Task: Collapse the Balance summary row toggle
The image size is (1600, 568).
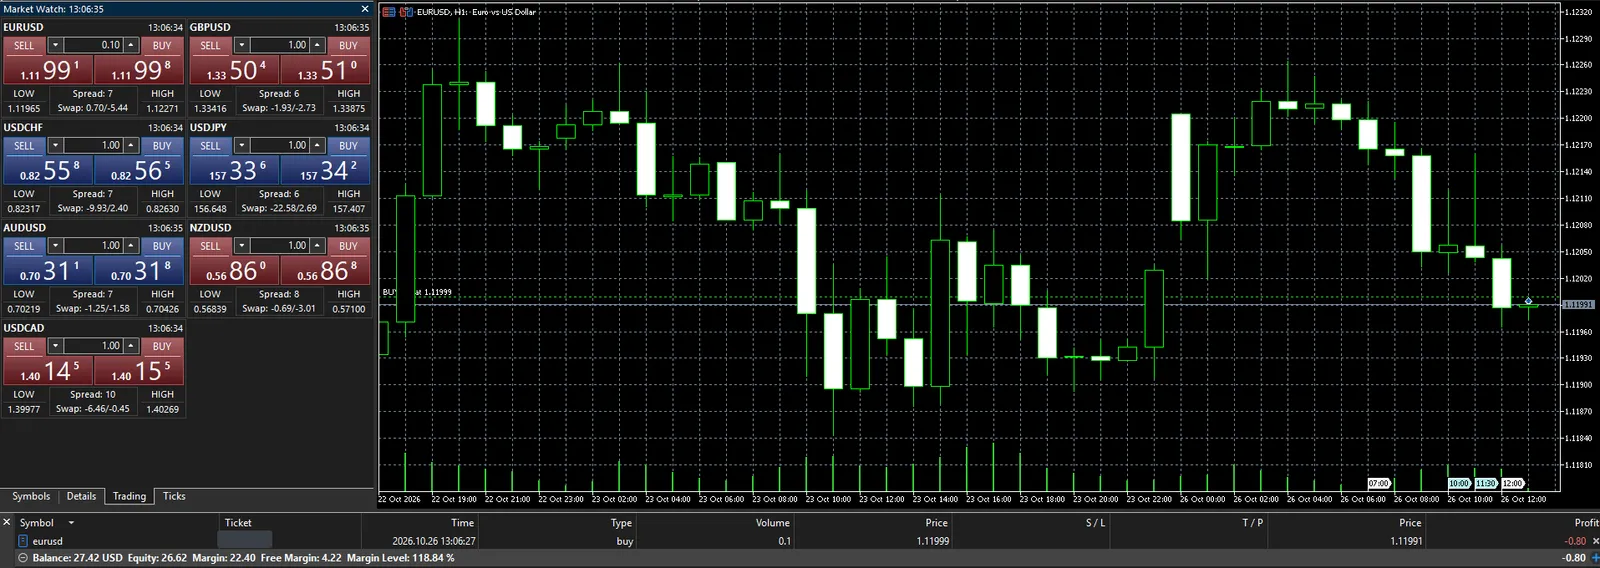Action: 23,558
